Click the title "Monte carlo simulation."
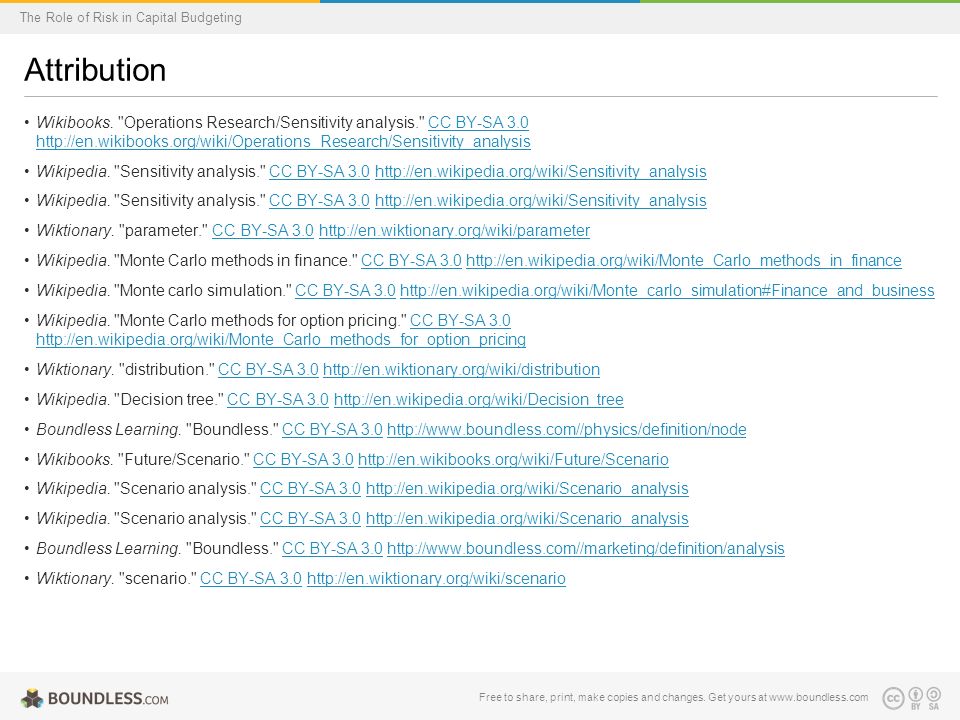The image size is (960, 720). point(203,291)
